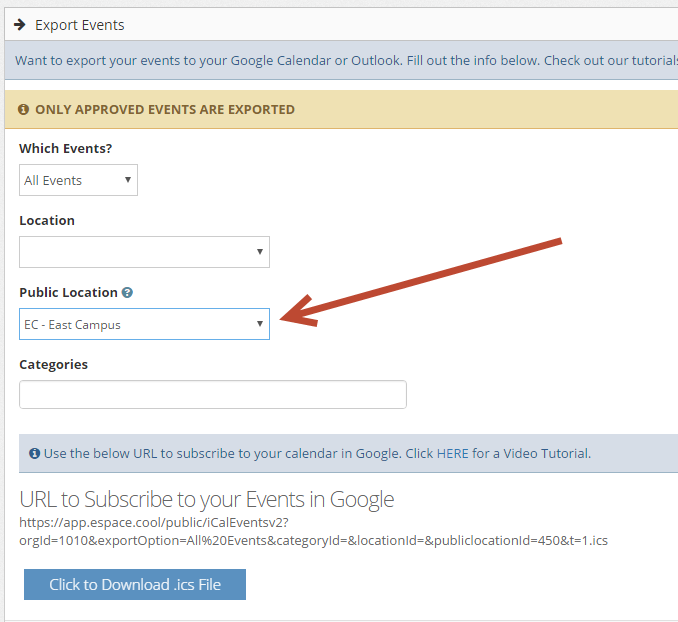Click the arrow icon beside Export Events

click(19, 25)
